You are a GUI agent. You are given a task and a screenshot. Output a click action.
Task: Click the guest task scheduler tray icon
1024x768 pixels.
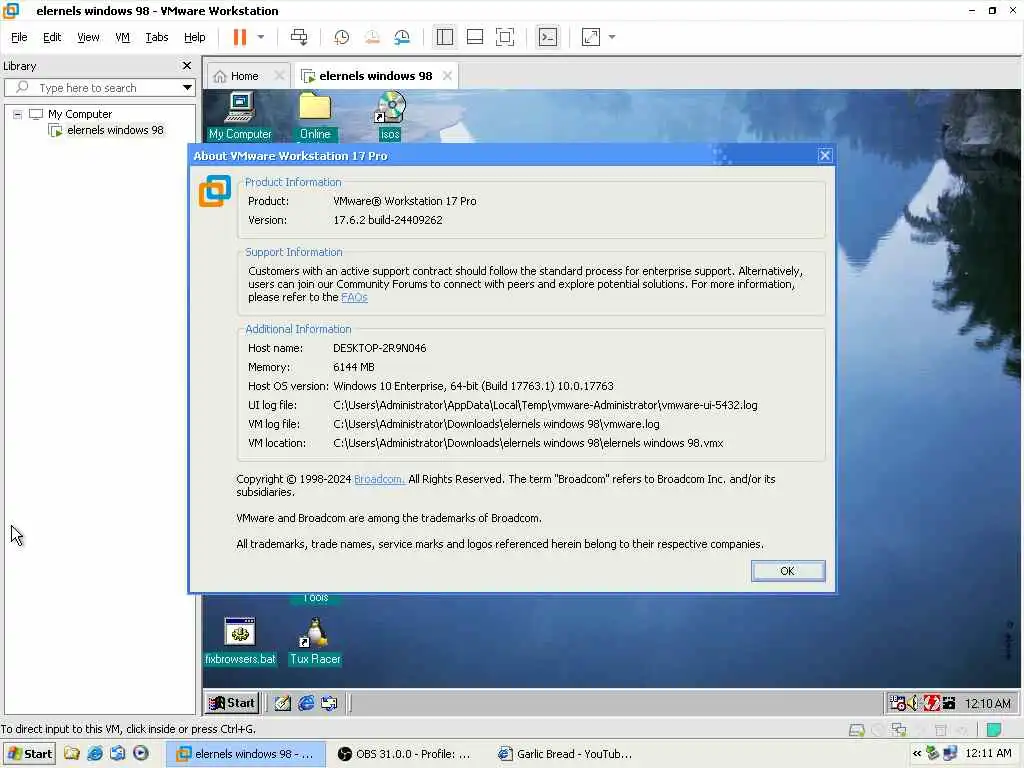pyautogui.click(x=897, y=703)
